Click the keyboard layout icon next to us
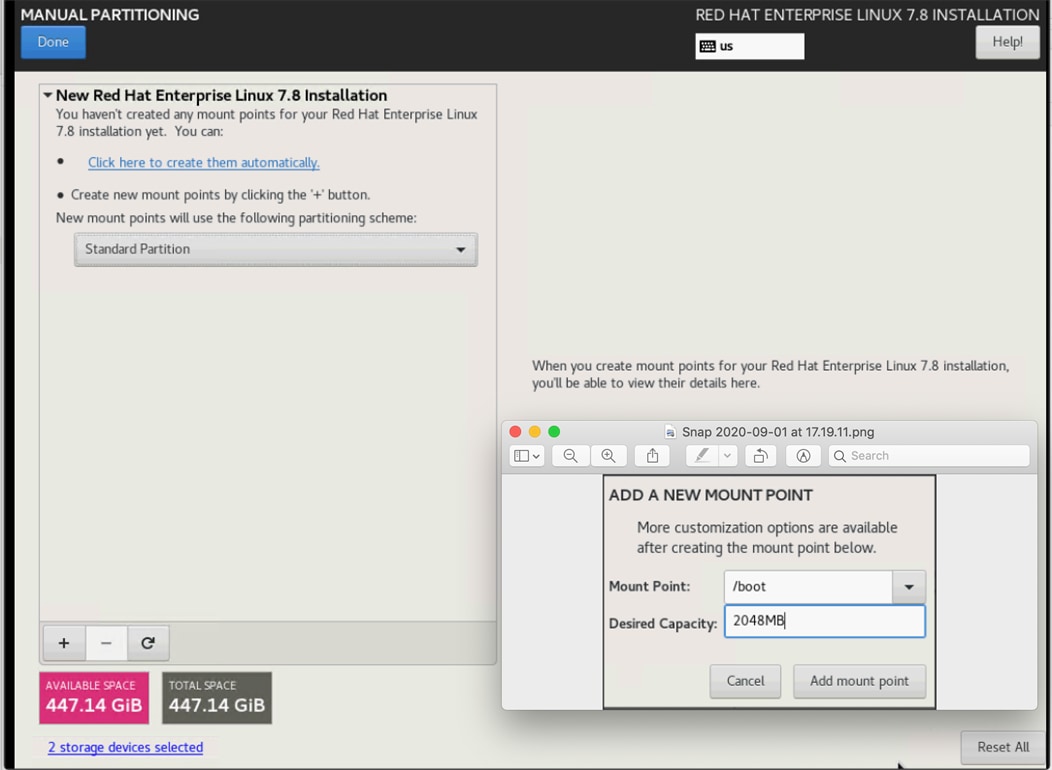Viewport: 1052px width, 770px height. 707,46
